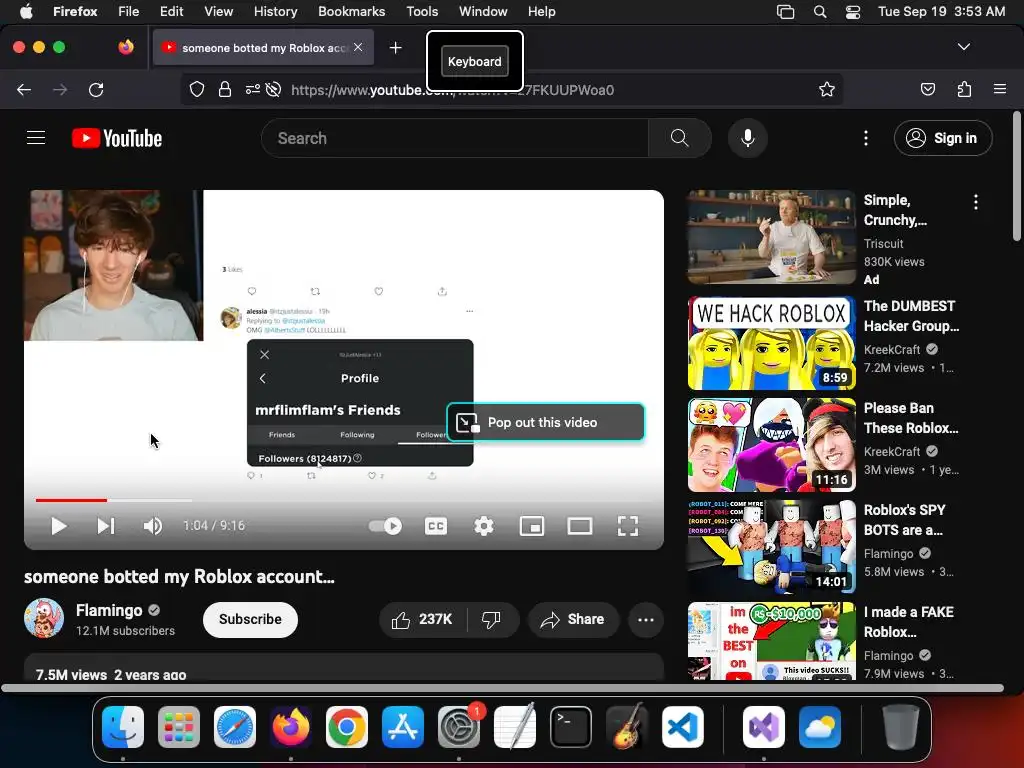Open Terminal from the dock
The height and width of the screenshot is (768, 1024).
point(571,727)
